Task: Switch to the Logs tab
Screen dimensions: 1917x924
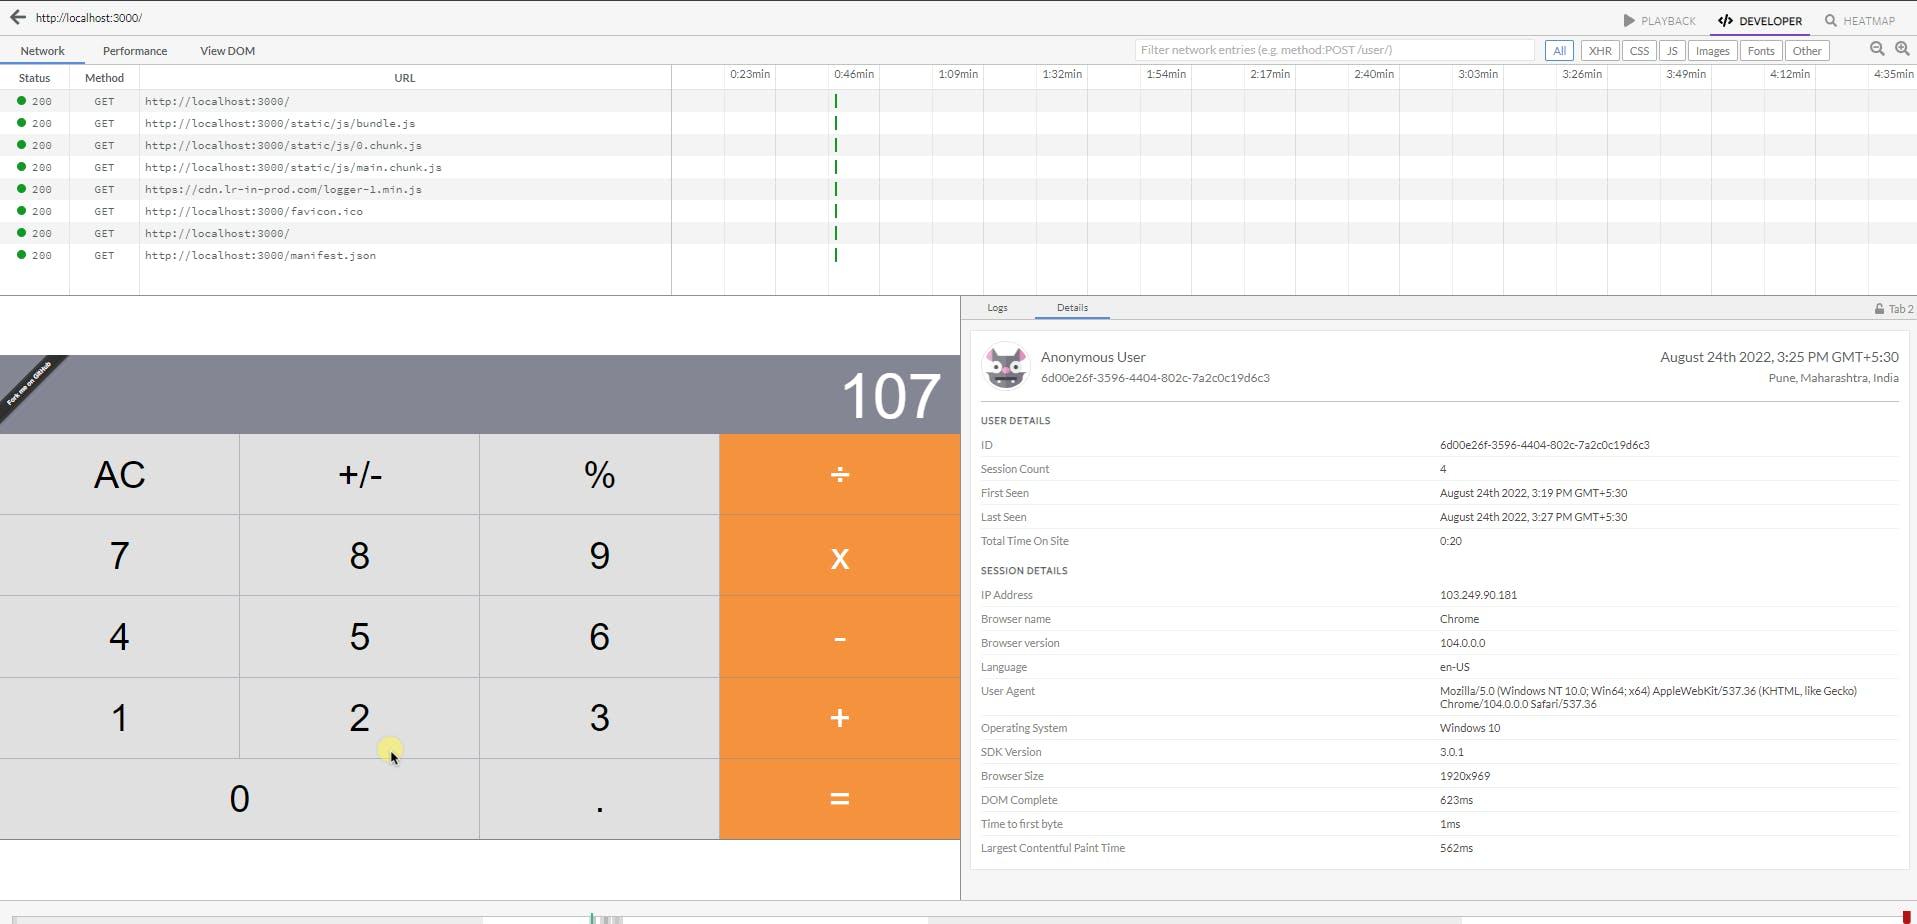Action: pos(997,308)
